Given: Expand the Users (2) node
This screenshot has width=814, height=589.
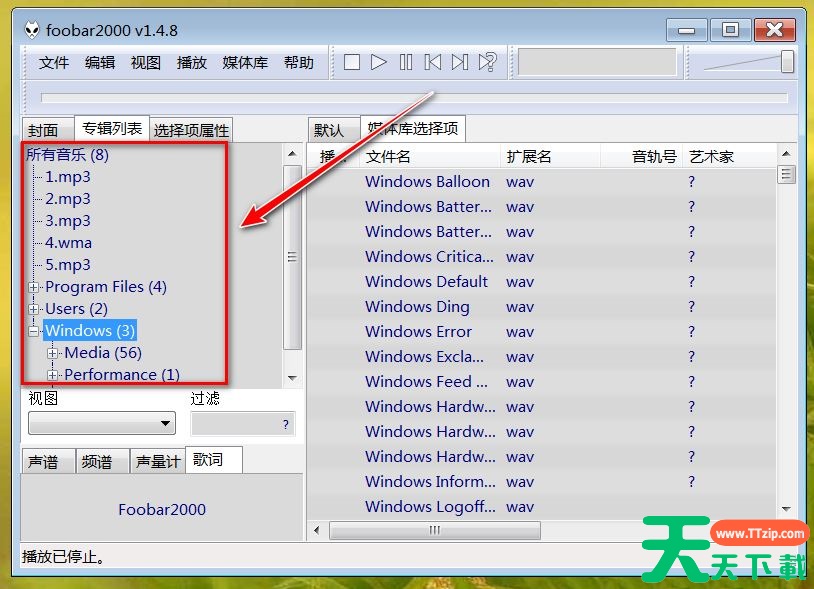Looking at the screenshot, I should 33,309.
